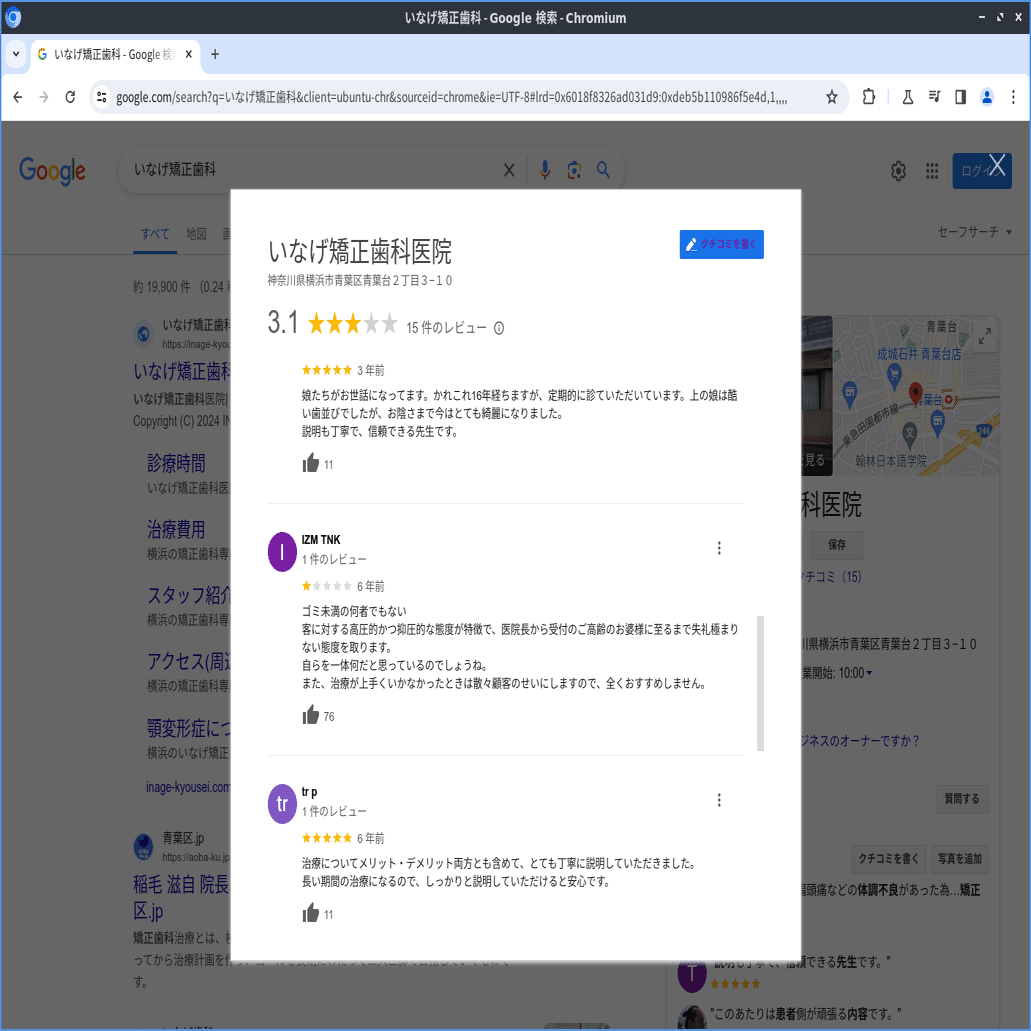
Task: Click the address bar URL
Action: (x=451, y=97)
